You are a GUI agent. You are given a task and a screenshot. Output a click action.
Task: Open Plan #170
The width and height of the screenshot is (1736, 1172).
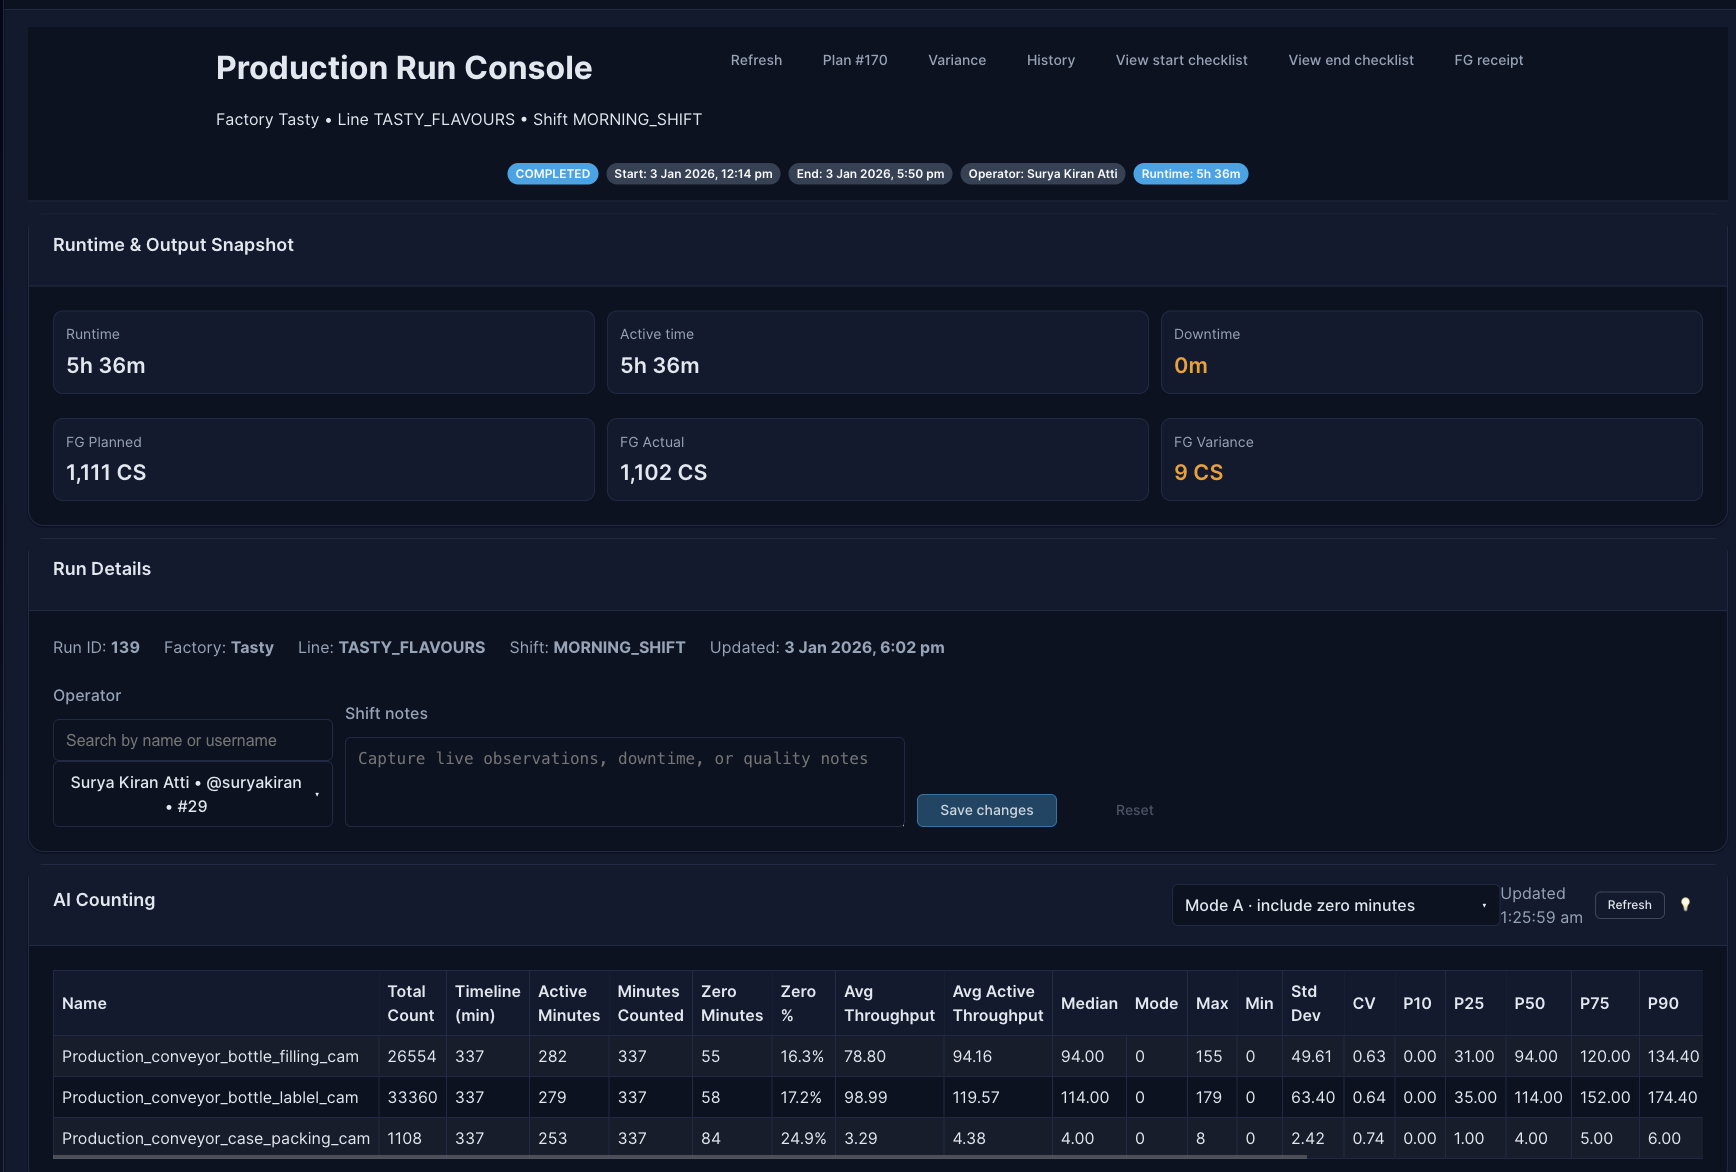tap(854, 60)
